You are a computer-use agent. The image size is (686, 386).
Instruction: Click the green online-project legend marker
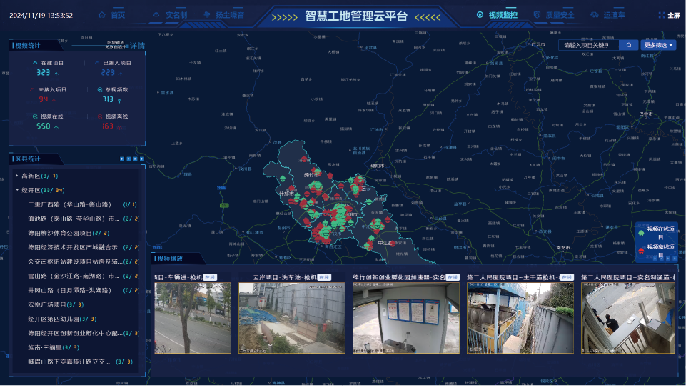coord(641,232)
